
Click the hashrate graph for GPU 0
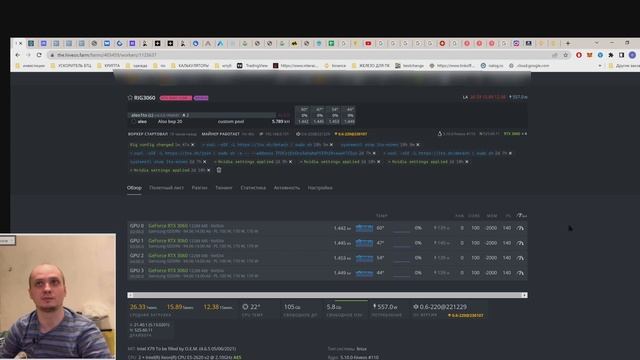tap(364, 228)
